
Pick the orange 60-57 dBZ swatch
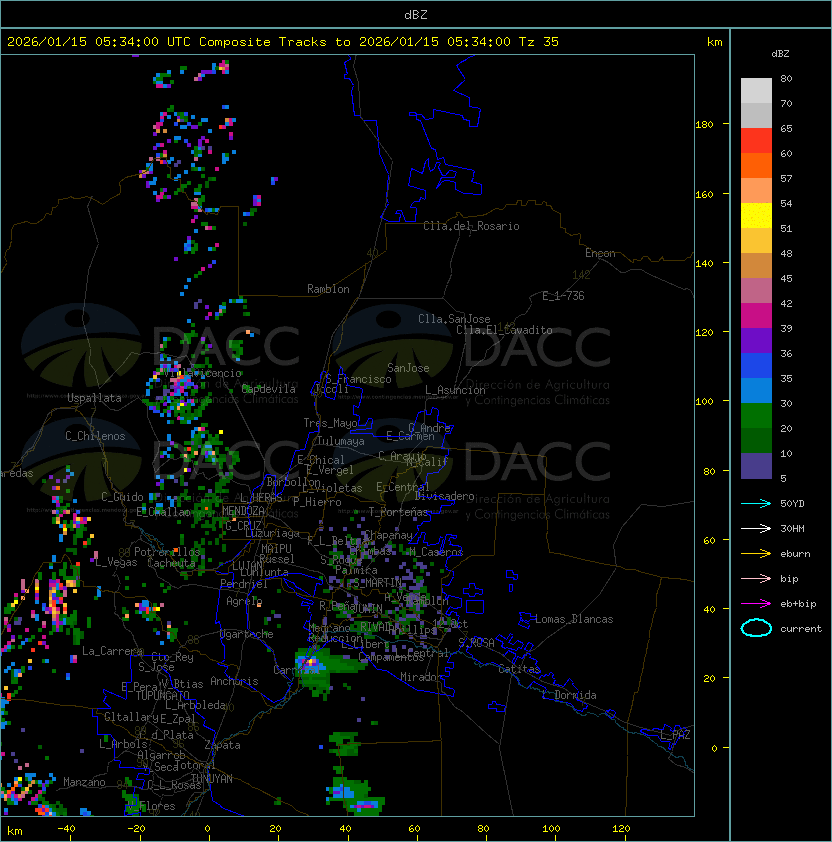coord(756,165)
